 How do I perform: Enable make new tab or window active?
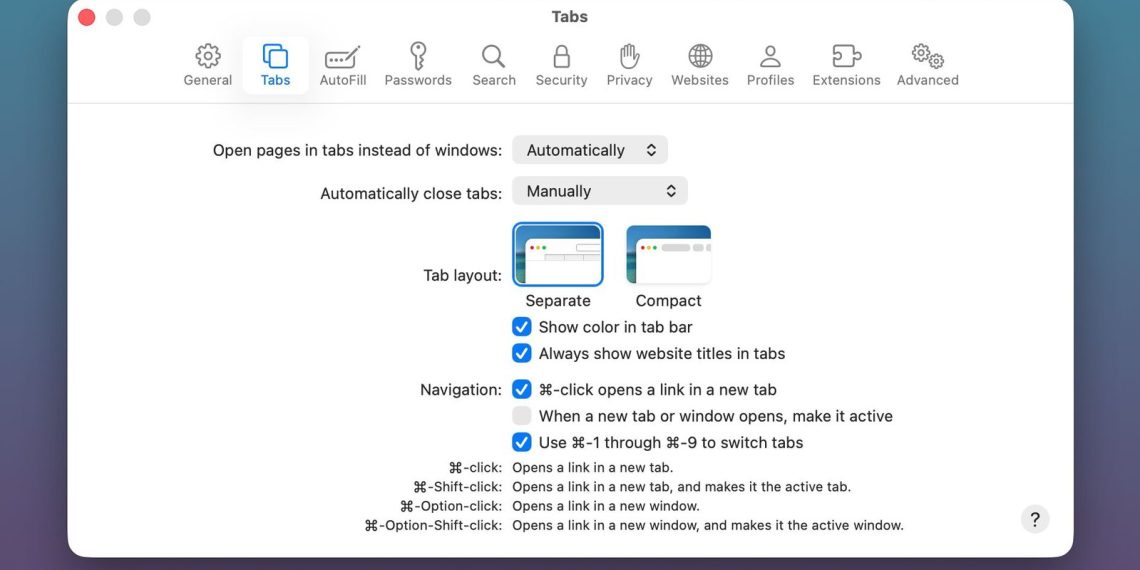[x=522, y=416]
